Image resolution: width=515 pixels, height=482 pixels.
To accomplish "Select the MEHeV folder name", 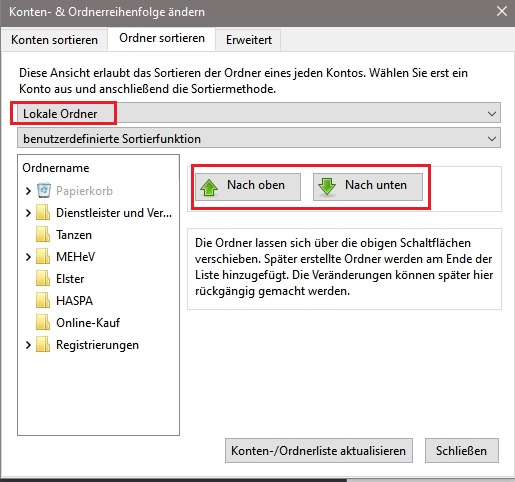I will pos(76,257).
